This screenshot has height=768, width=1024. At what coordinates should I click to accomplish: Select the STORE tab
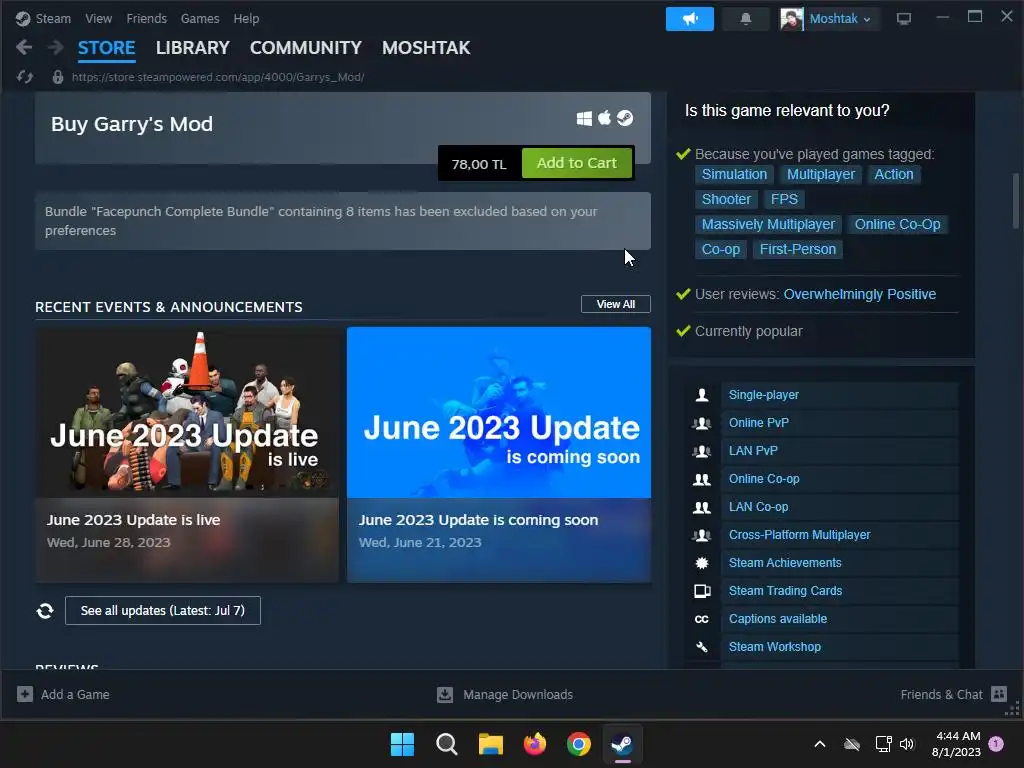[106, 48]
